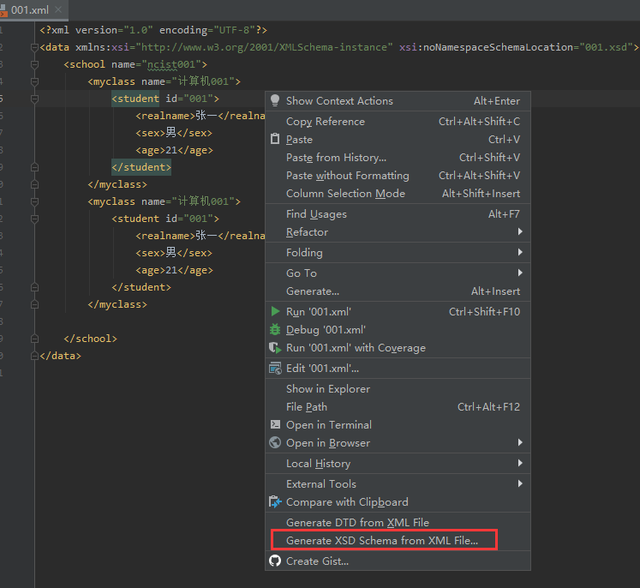Expand the Open in Browser submenu arrow
Image resolution: width=640 pixels, height=588 pixels.
coord(520,442)
